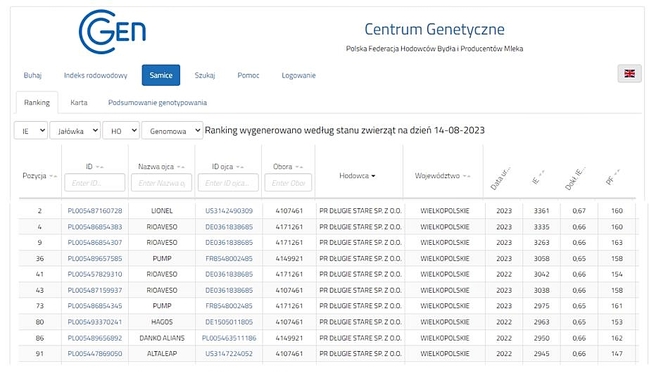The height and width of the screenshot is (373, 649).
Task: Sort by Hodowca column arrow
Action: point(373,176)
